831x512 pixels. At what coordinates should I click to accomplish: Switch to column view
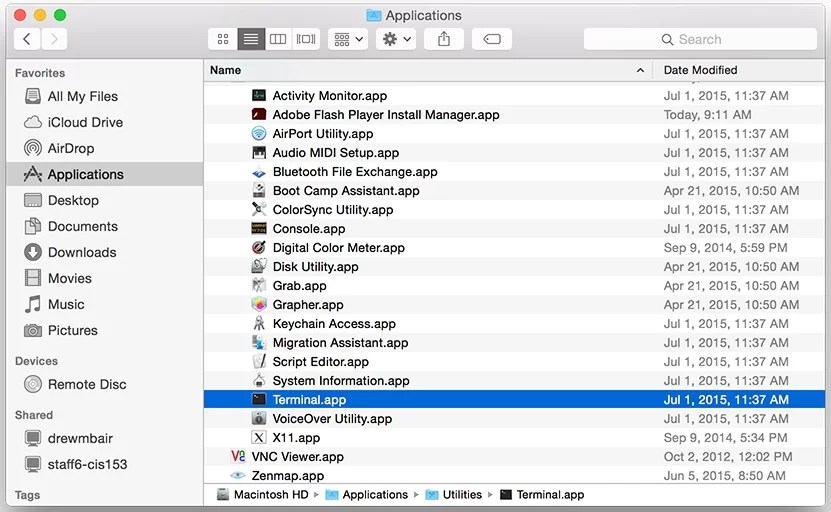[x=278, y=39]
